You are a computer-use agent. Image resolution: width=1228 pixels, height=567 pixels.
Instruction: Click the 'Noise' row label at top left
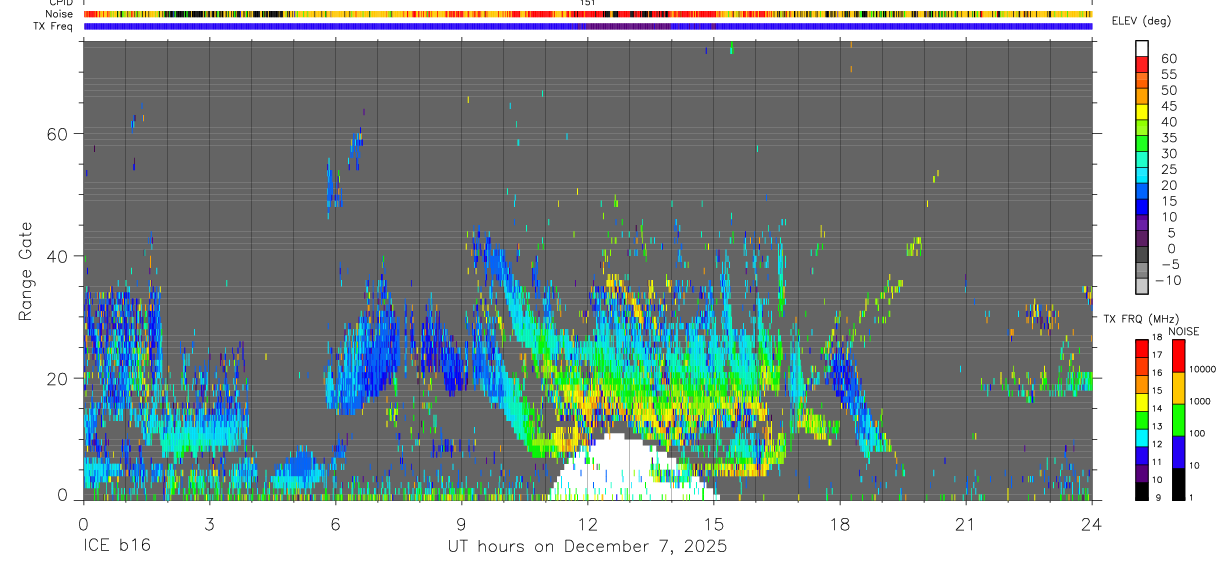click(x=59, y=14)
